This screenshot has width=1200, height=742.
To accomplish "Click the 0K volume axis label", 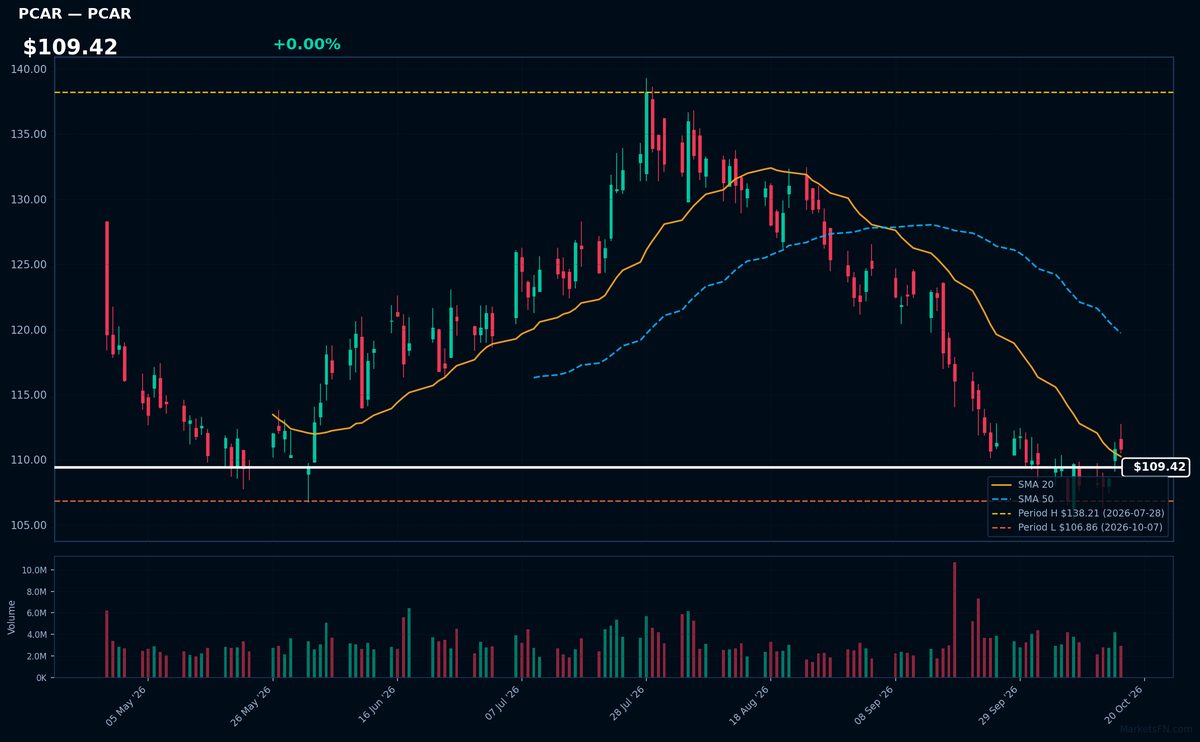I will 41,678.
